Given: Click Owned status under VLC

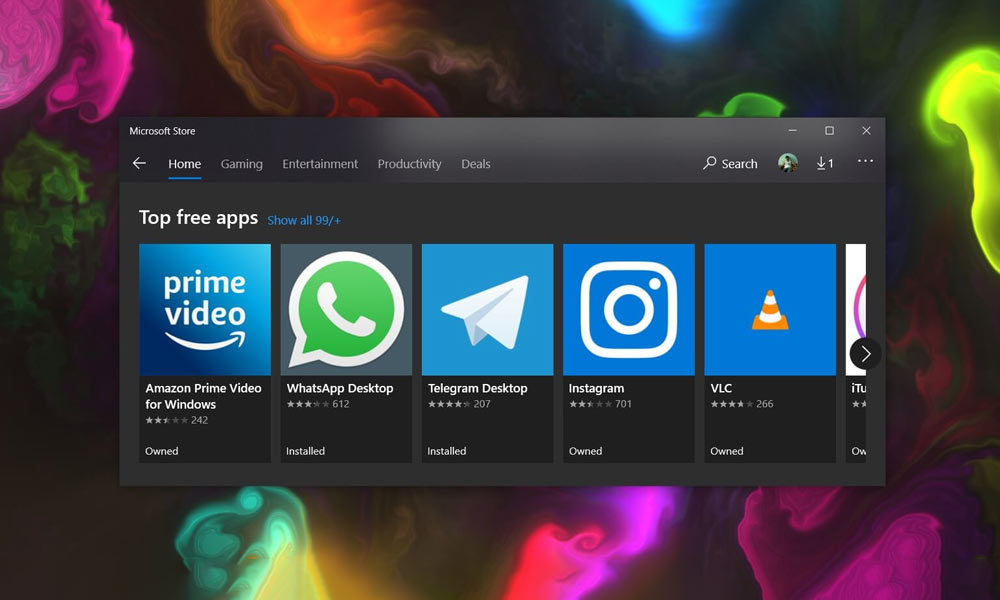Looking at the screenshot, I should pyautogui.click(x=727, y=451).
